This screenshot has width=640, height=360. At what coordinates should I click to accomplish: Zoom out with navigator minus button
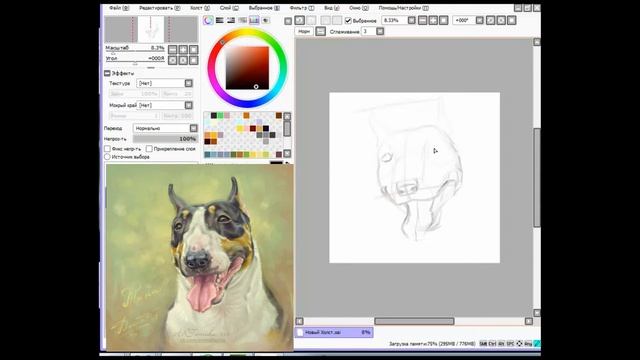coord(173,49)
